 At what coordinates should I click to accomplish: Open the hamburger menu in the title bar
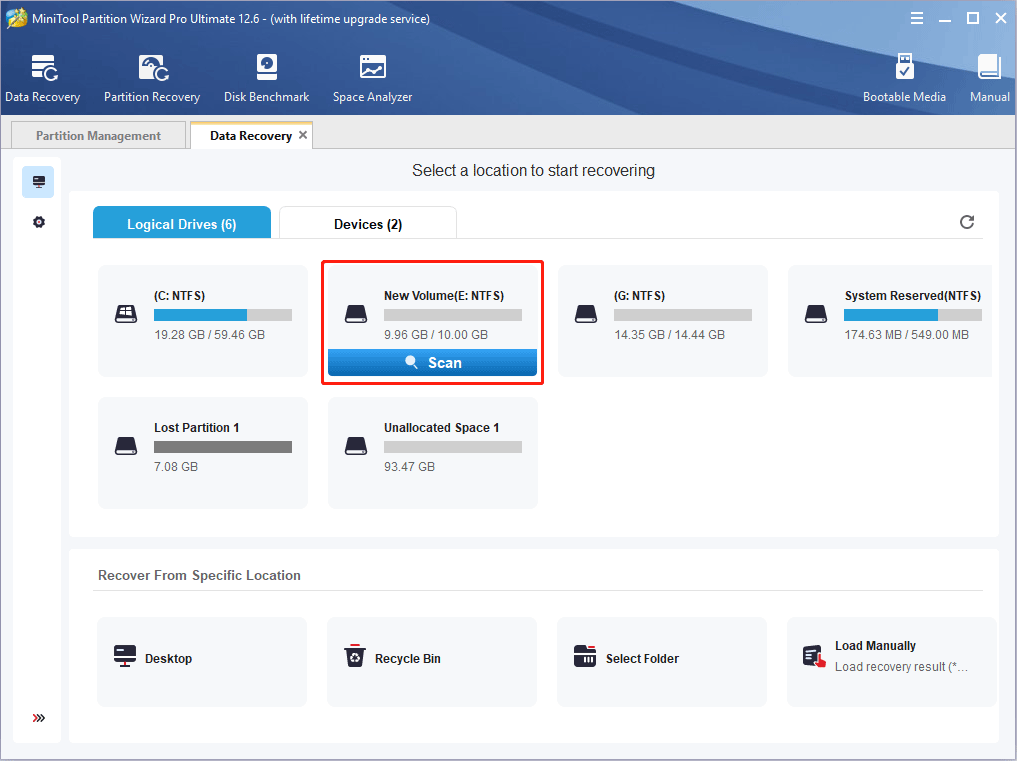point(917,18)
